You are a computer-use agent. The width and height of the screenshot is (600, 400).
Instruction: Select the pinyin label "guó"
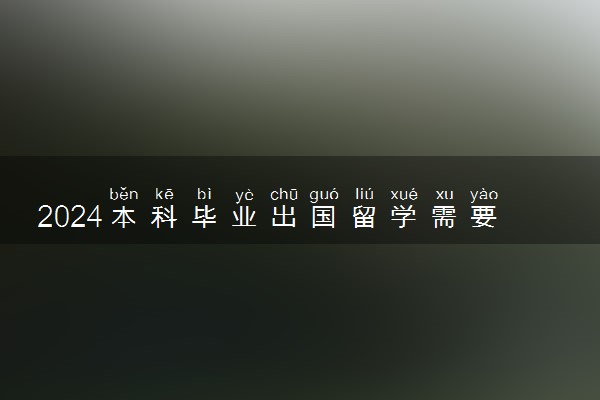point(324,195)
